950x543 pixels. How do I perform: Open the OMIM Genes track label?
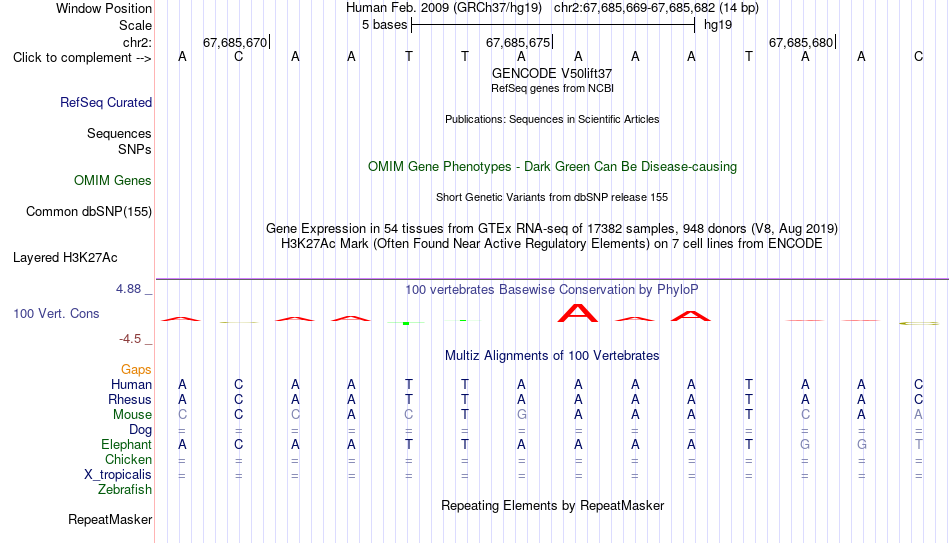pos(113,181)
